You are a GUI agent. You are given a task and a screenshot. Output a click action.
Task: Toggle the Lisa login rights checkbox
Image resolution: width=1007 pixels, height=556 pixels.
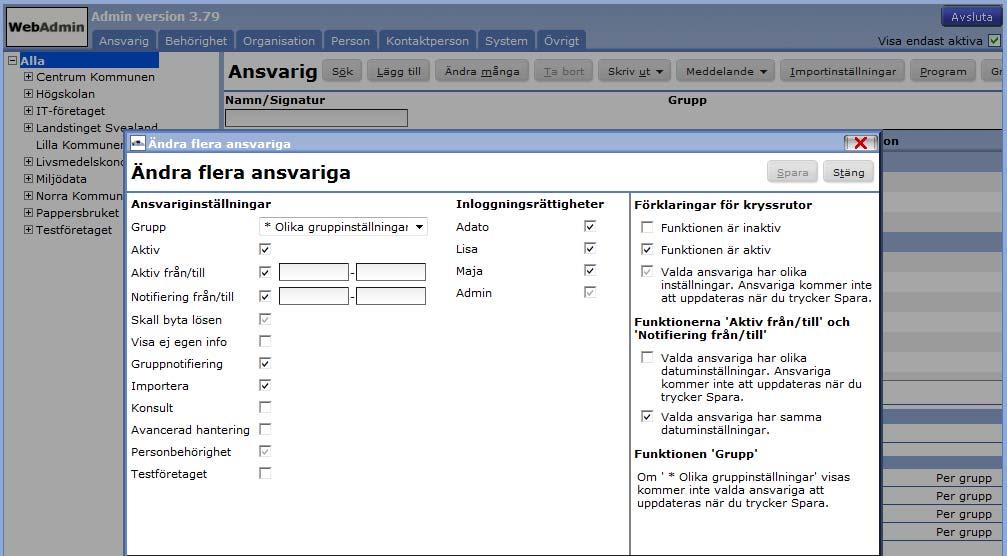pos(590,248)
